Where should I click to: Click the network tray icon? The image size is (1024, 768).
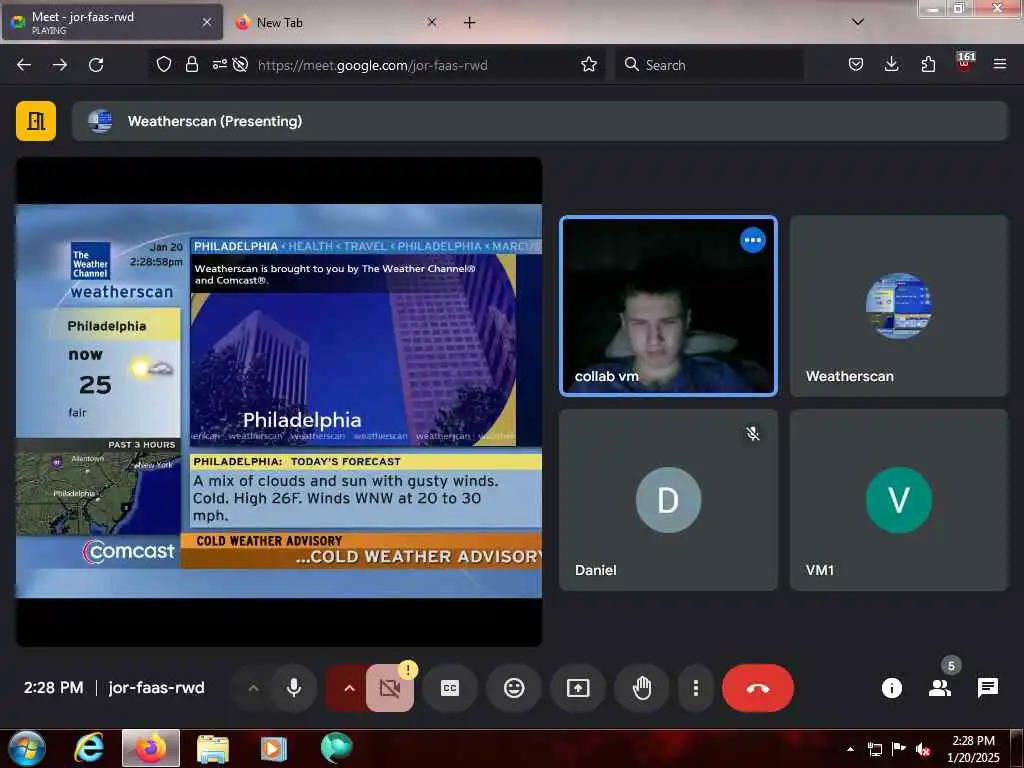(874, 749)
